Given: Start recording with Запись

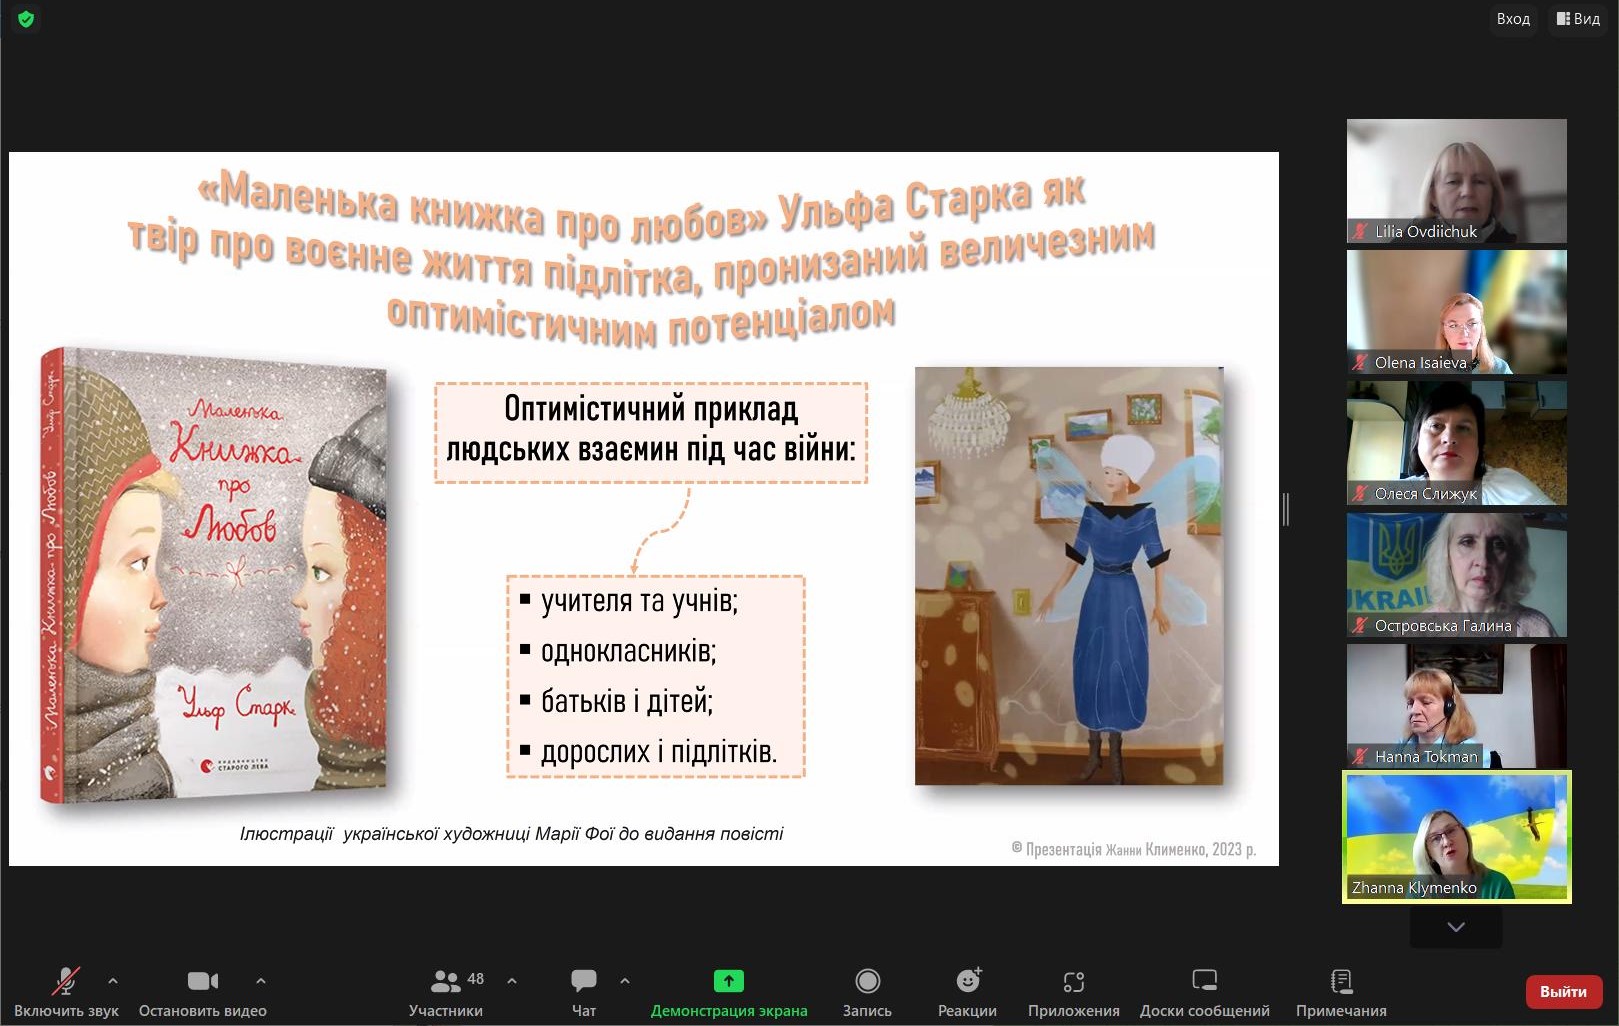Looking at the screenshot, I should click(x=867, y=992).
